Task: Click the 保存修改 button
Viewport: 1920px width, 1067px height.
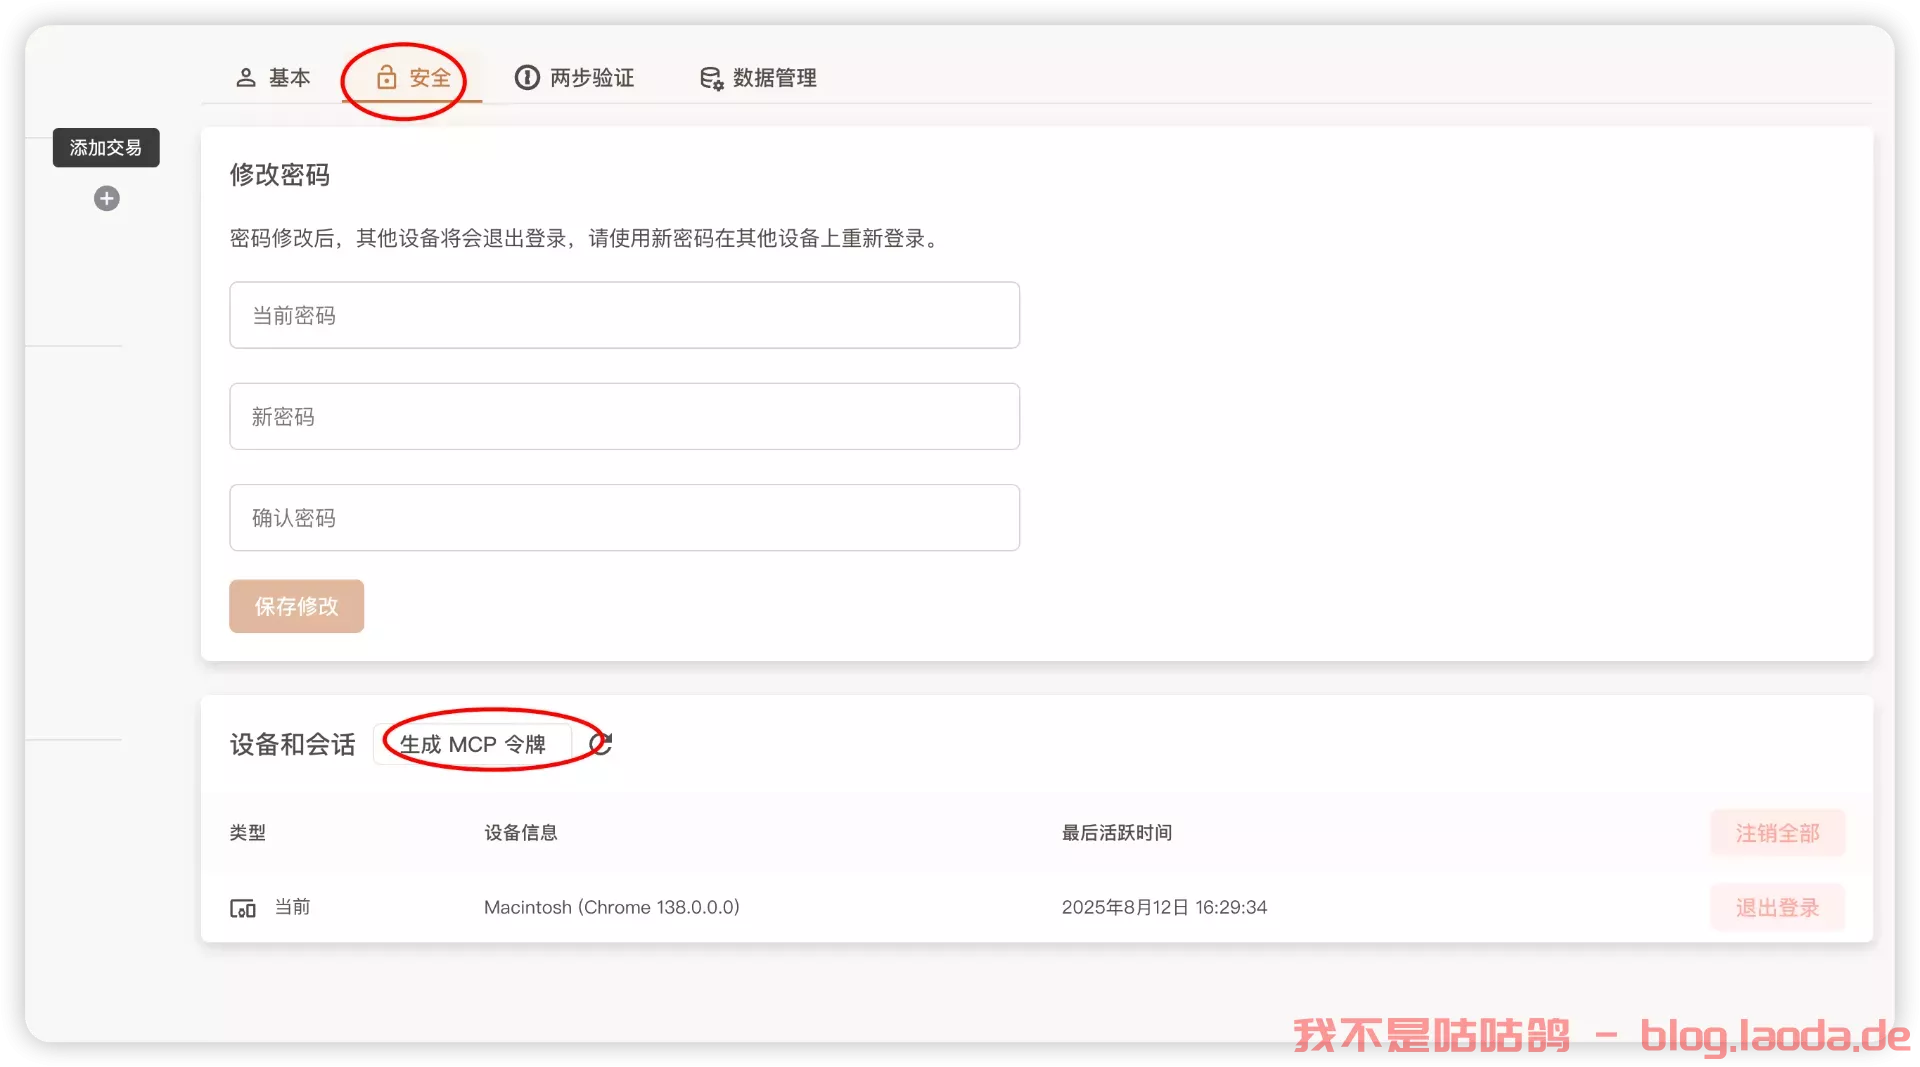Action: click(296, 606)
